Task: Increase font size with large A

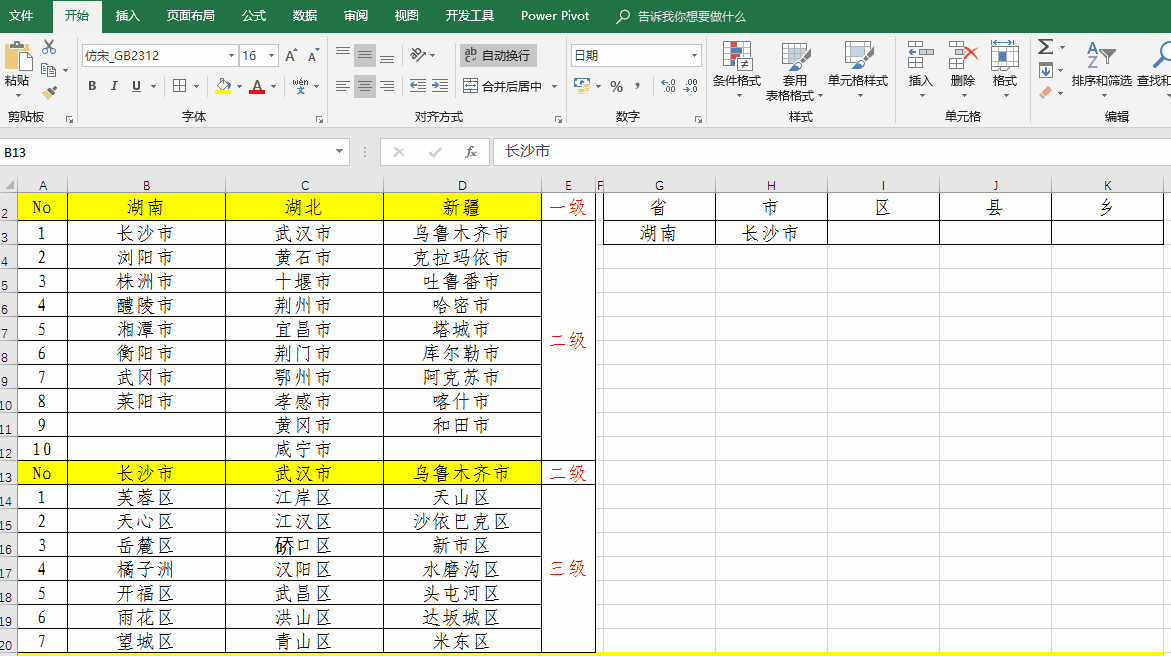Action: click(x=291, y=55)
